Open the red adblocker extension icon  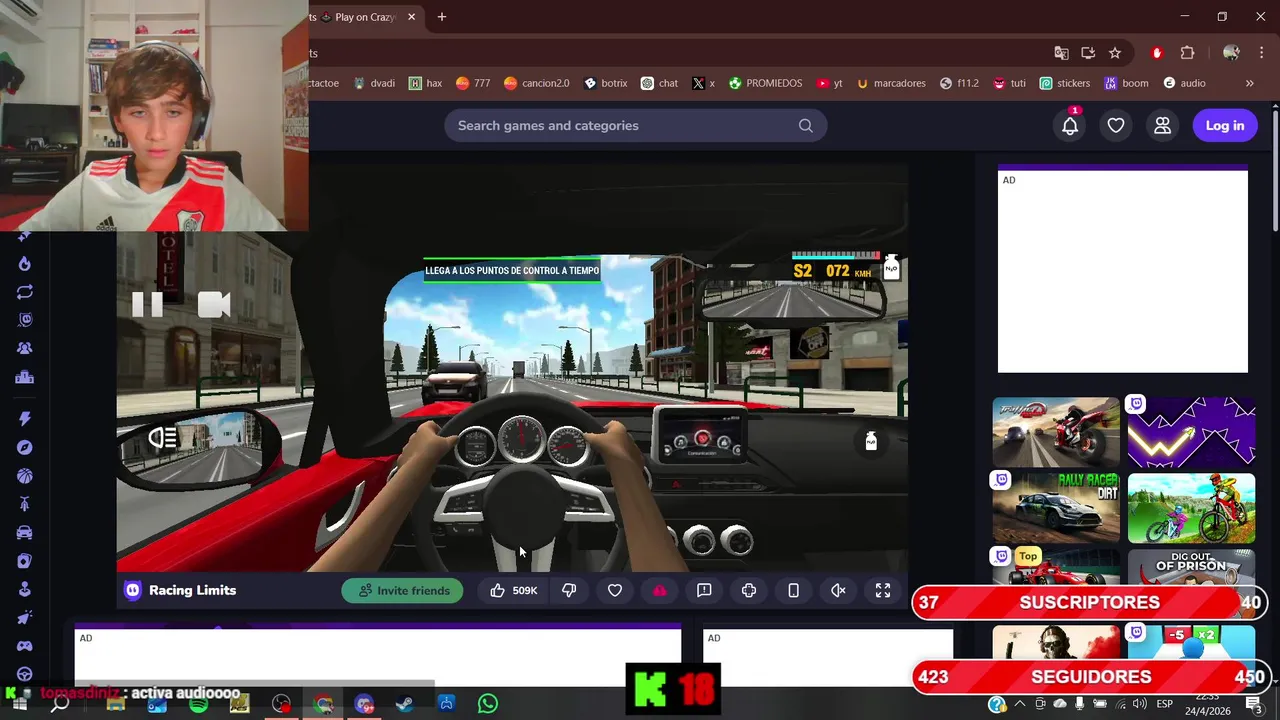[x=1157, y=53]
